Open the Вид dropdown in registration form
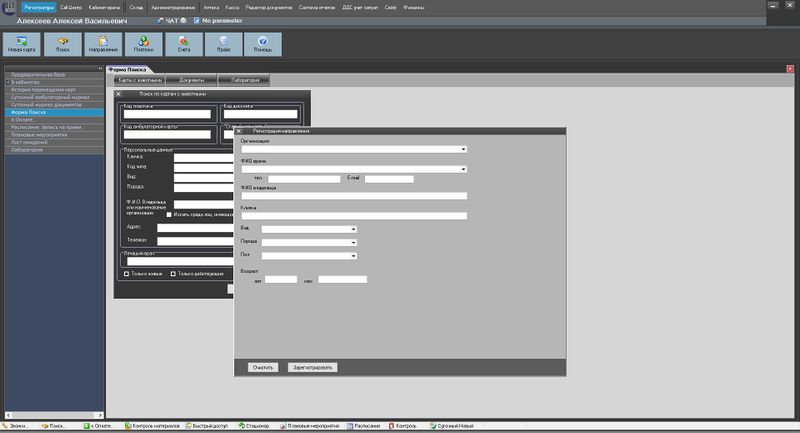 [x=354, y=229]
